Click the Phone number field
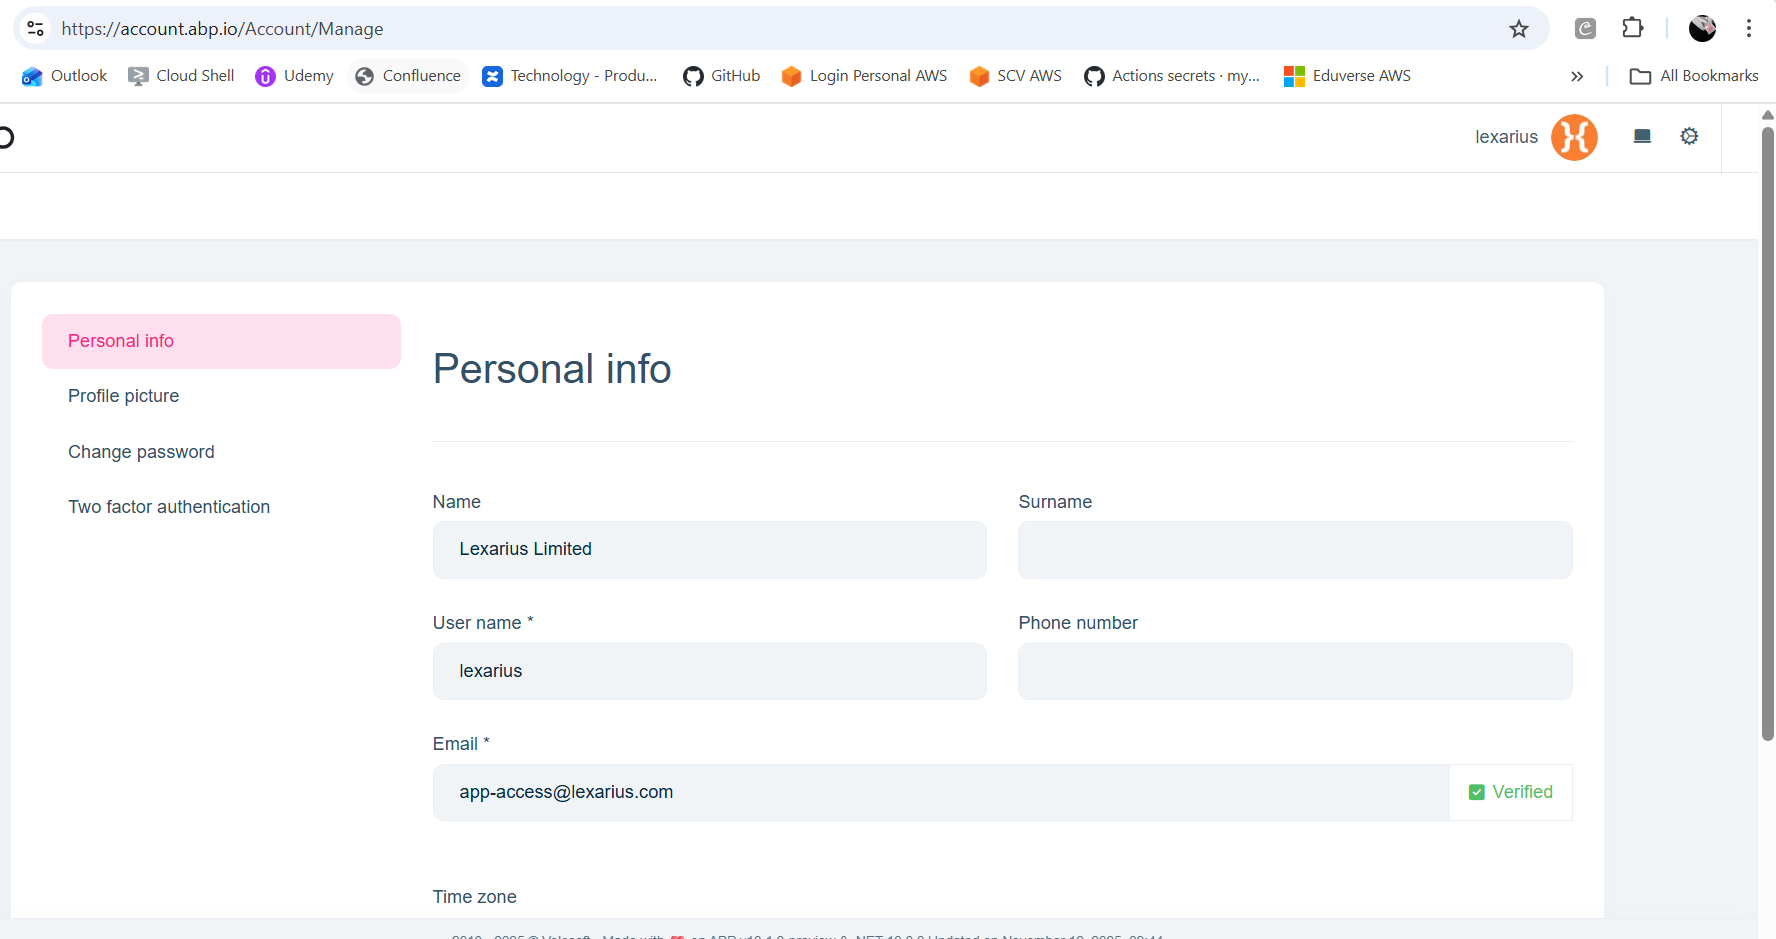 click(1294, 671)
